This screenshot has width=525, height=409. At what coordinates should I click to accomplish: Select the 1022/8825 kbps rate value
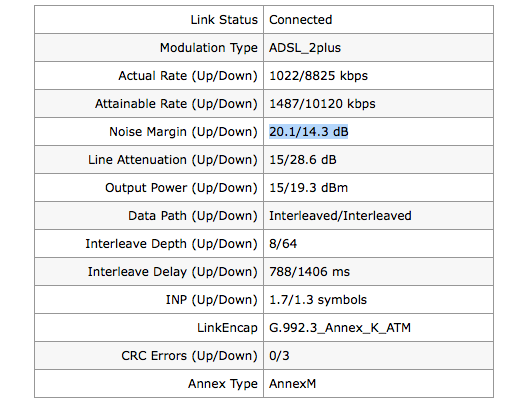click(318, 76)
